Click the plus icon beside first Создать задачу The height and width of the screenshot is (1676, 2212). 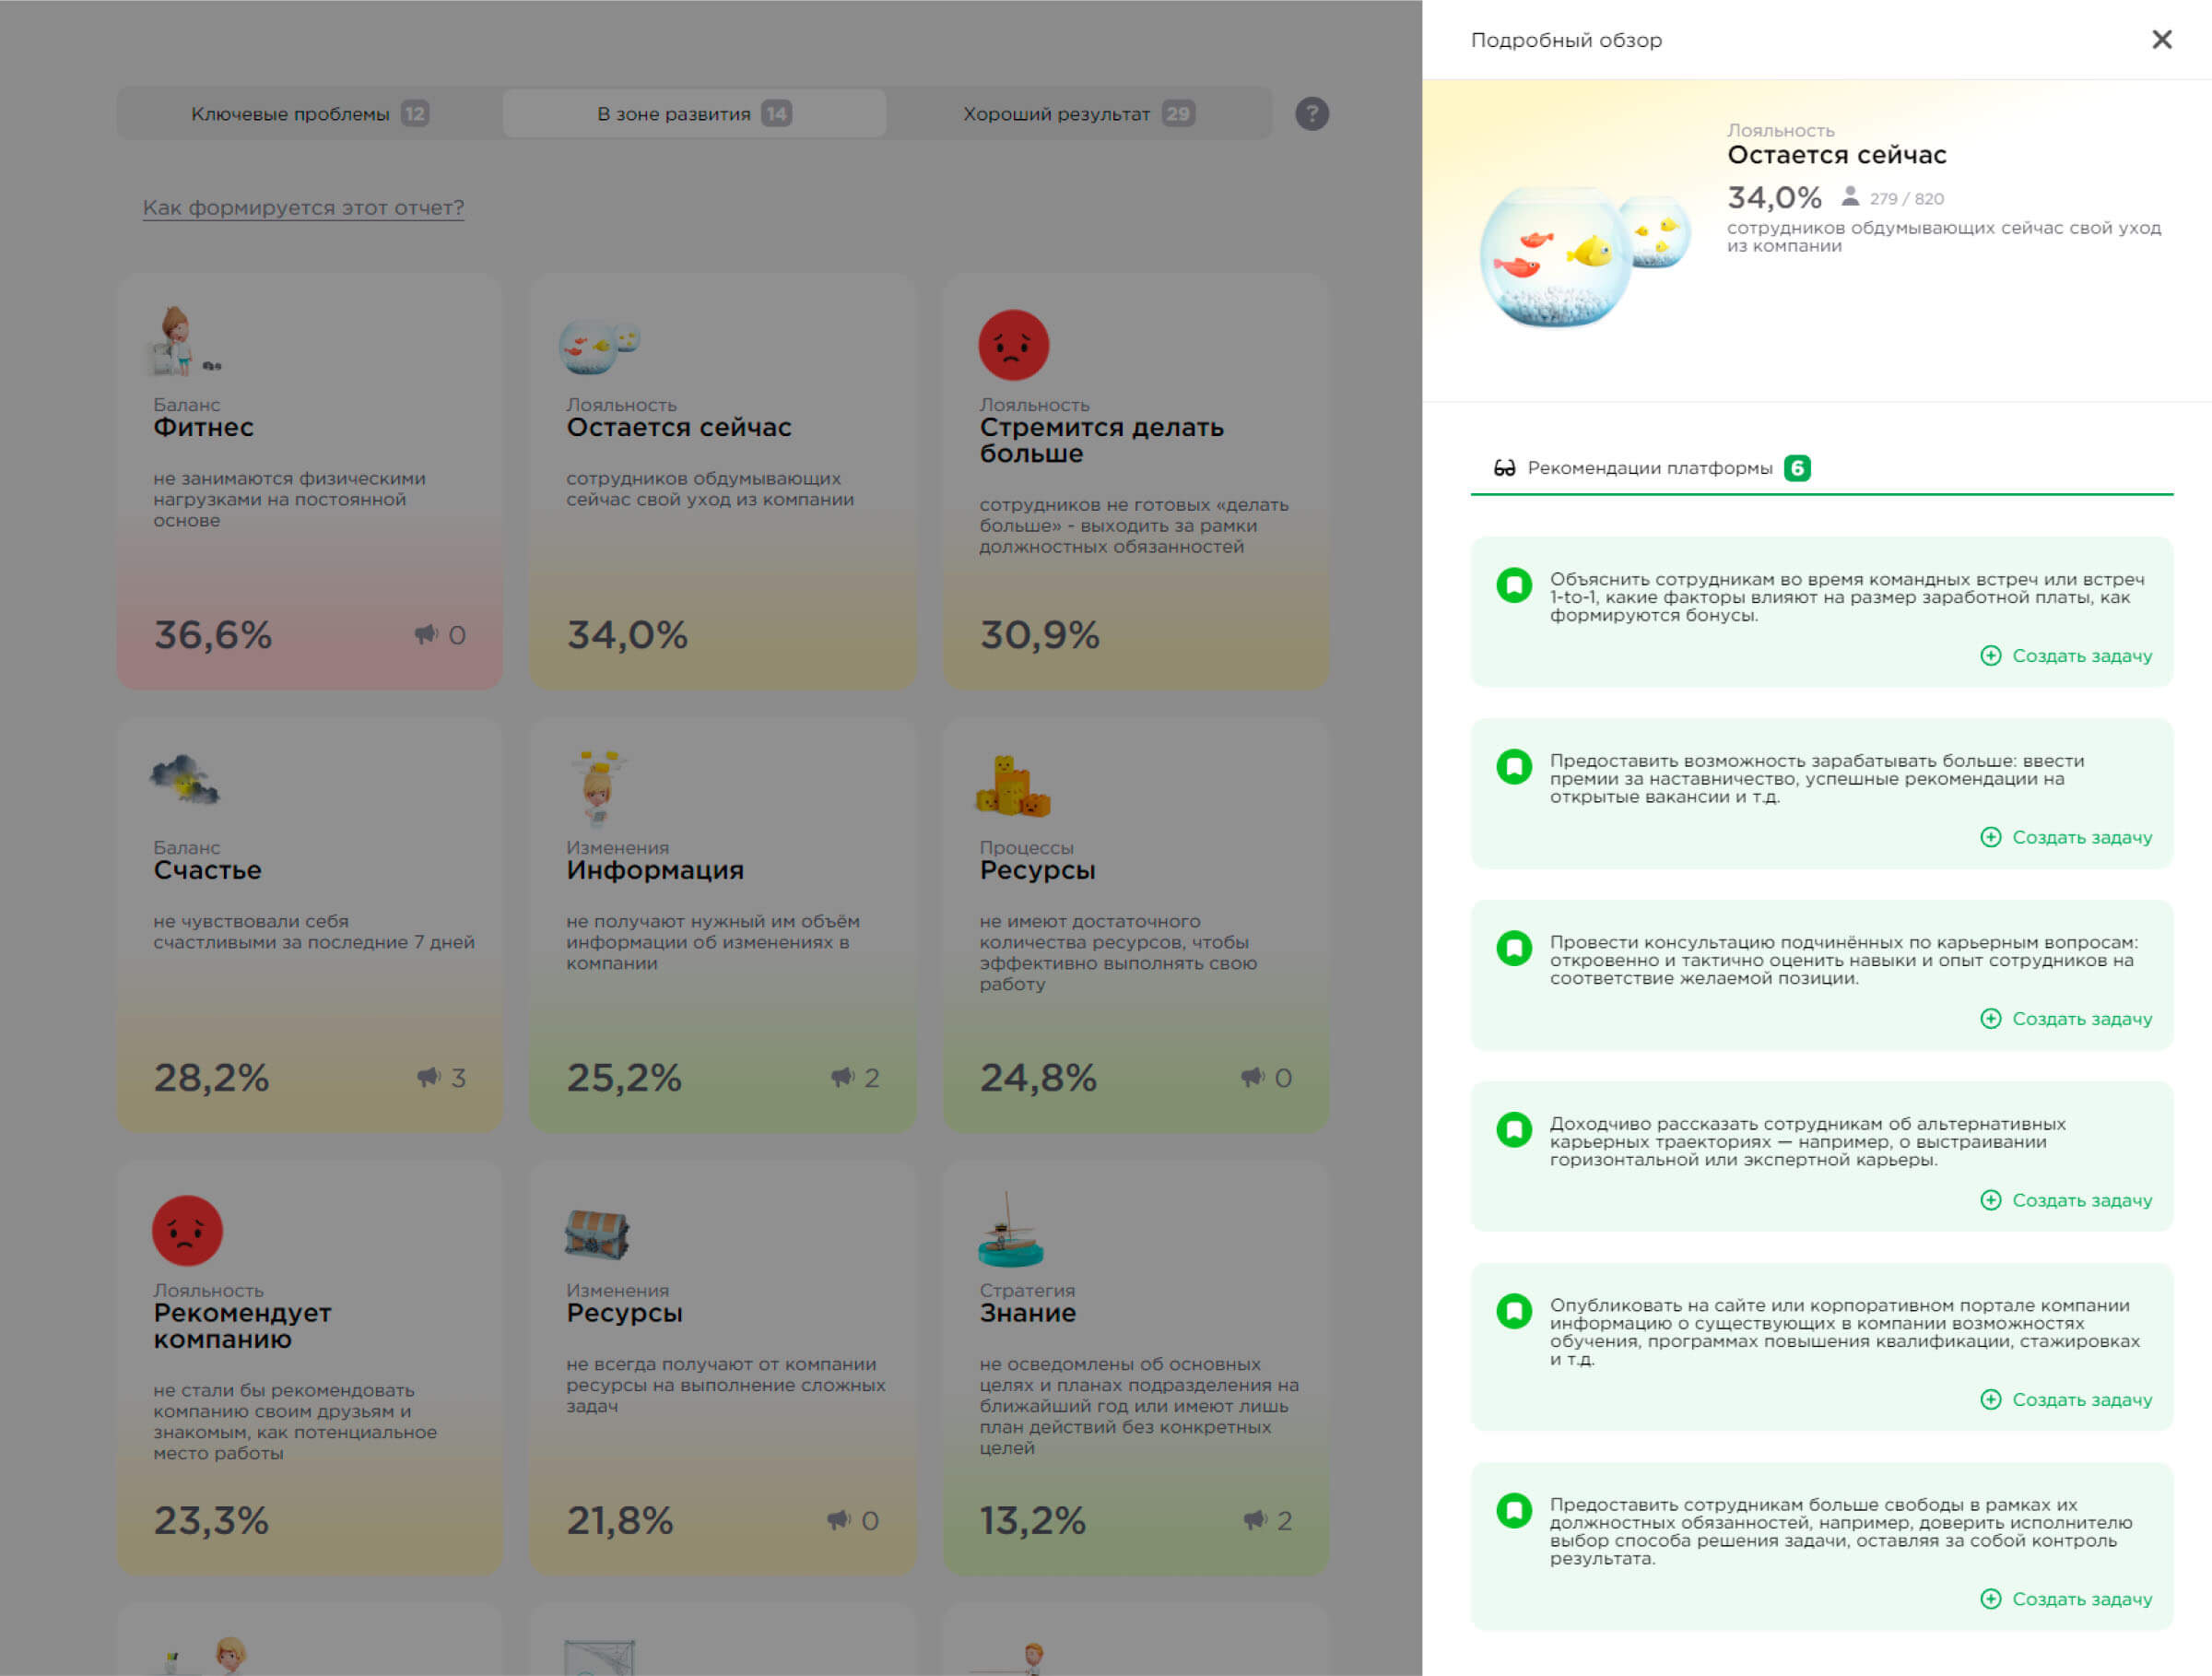point(1991,656)
